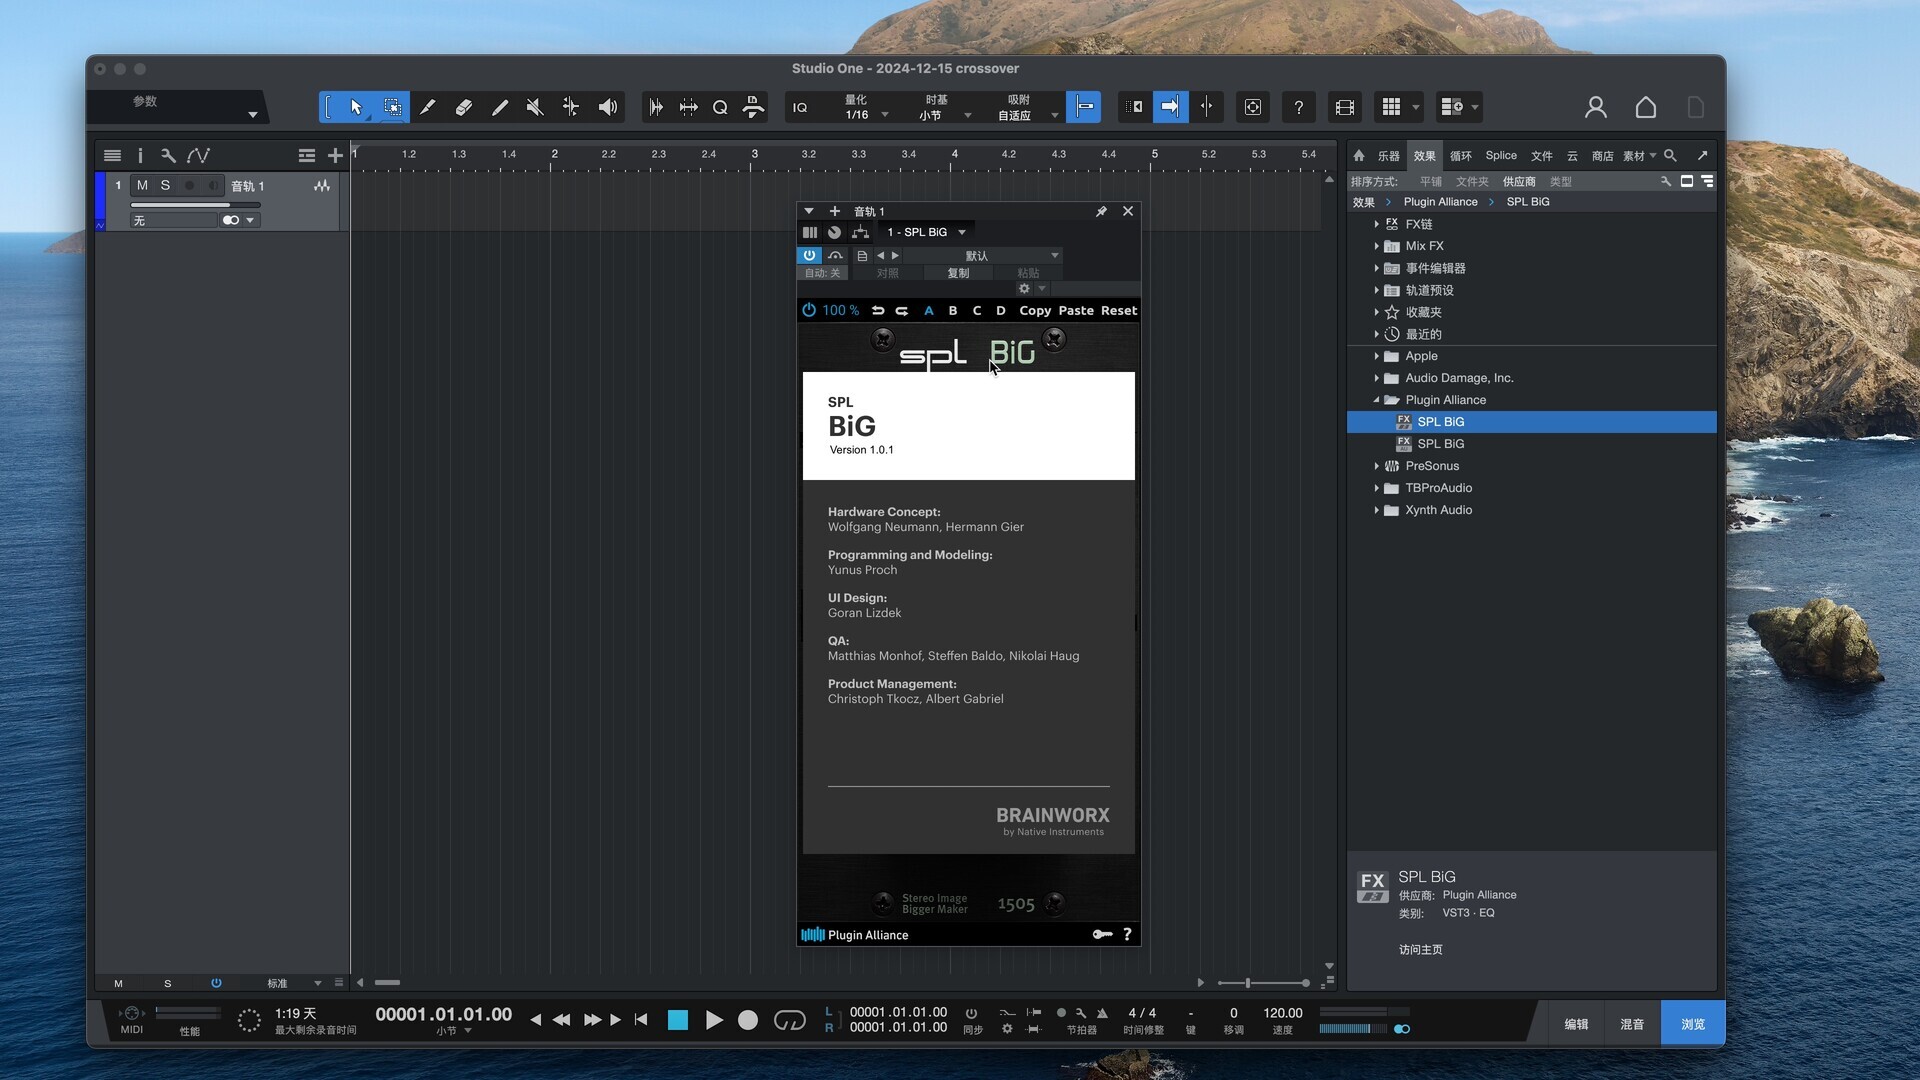Click the Stop transport button
This screenshot has height=1080, width=1920.
point(678,1020)
